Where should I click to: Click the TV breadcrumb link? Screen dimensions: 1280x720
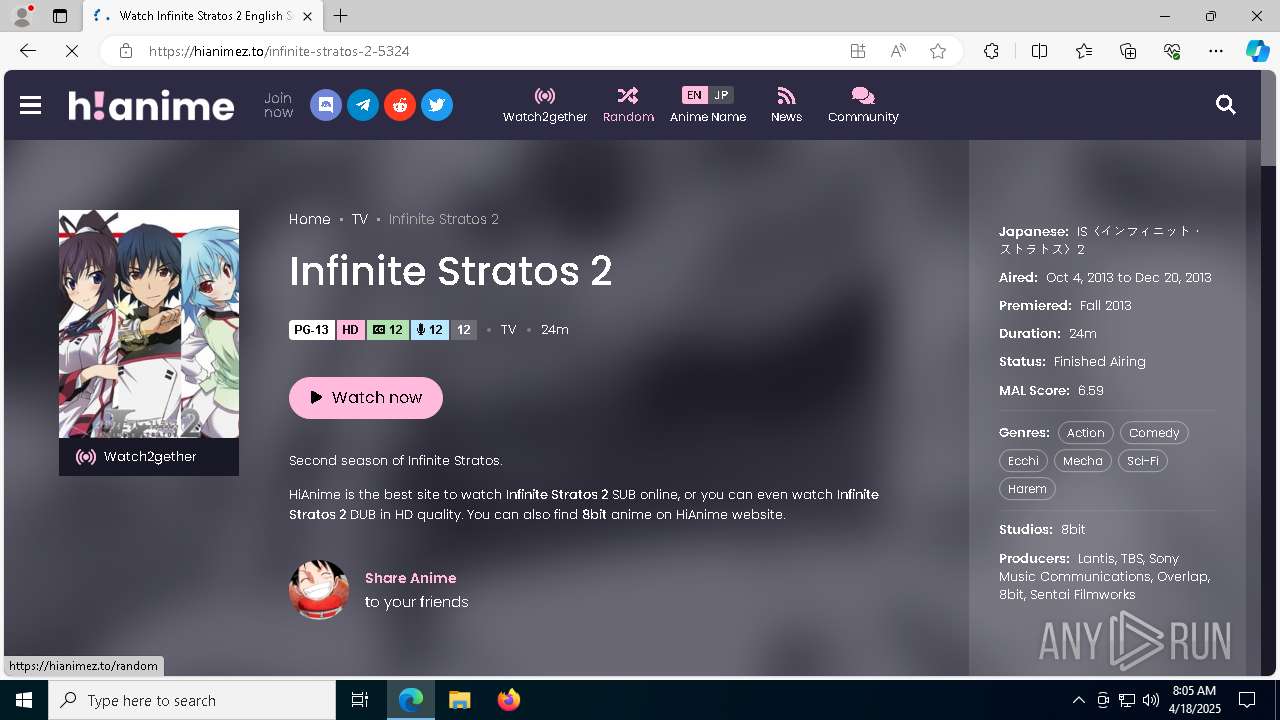(x=360, y=219)
